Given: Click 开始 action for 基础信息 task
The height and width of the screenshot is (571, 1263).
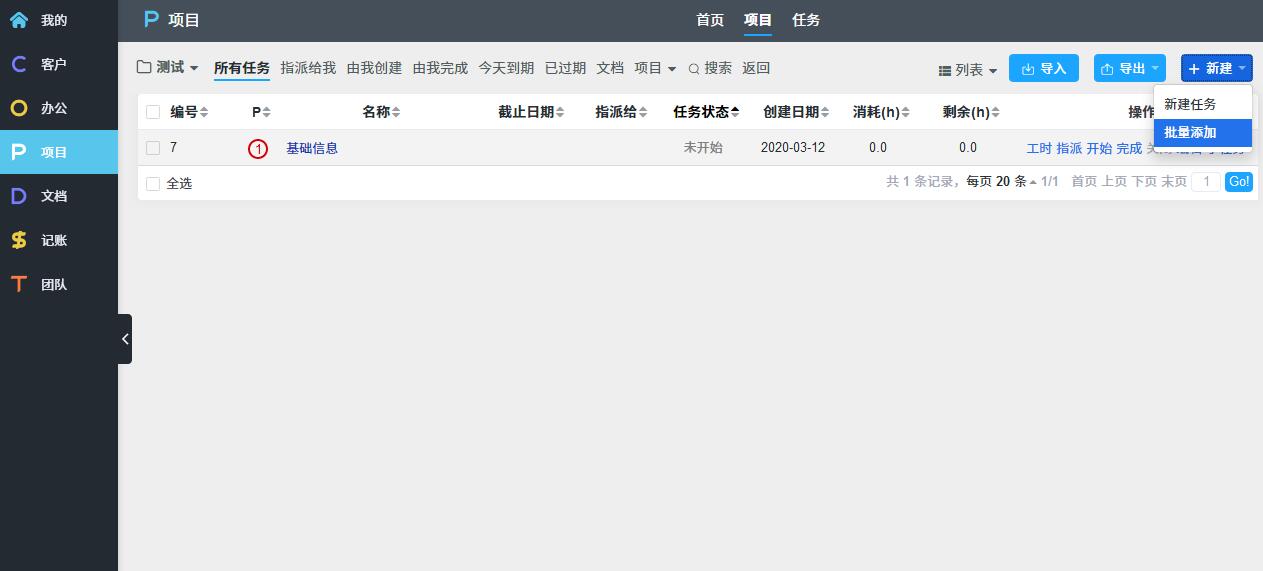Looking at the screenshot, I should click(1099, 148).
